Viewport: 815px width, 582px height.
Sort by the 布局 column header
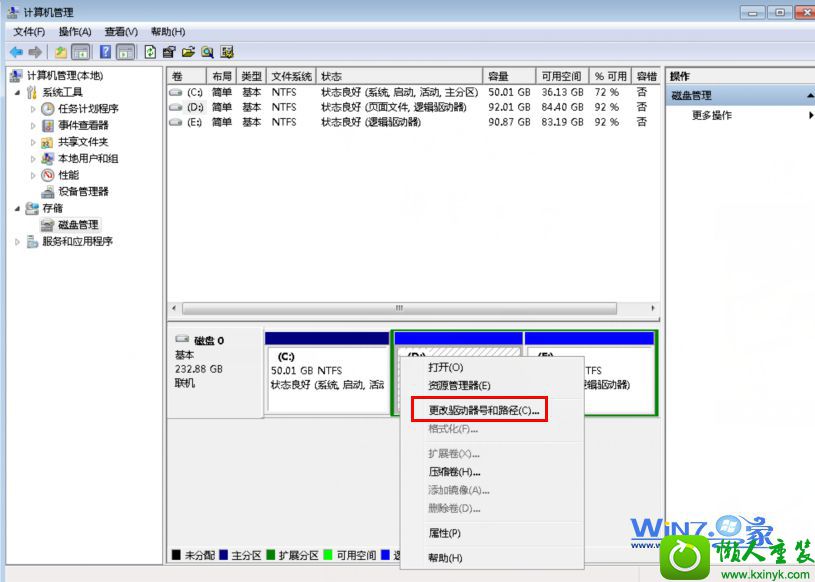221,76
